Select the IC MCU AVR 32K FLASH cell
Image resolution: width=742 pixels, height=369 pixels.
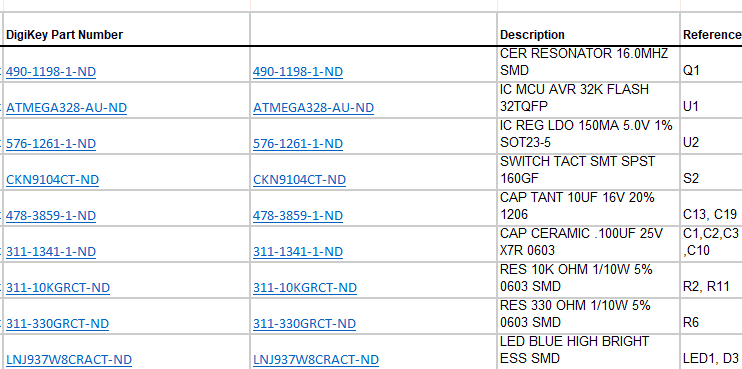point(588,100)
